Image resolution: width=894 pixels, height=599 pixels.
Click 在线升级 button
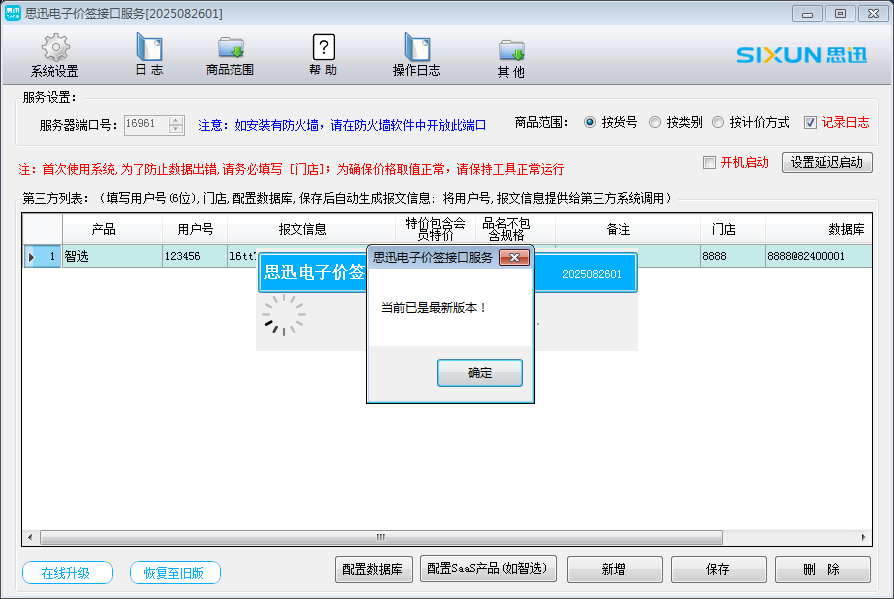pyautogui.click(x=67, y=573)
